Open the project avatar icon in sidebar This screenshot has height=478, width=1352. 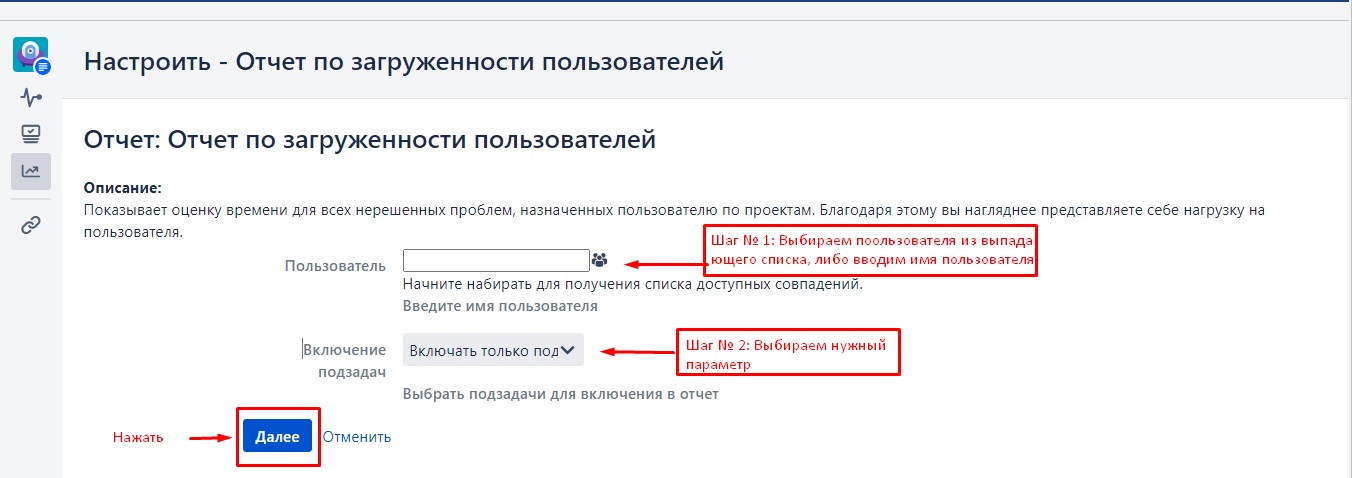point(31,55)
